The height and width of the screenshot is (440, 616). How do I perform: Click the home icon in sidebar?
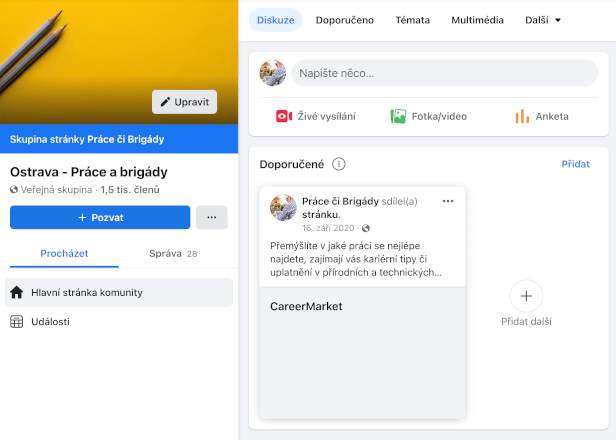coord(16,292)
